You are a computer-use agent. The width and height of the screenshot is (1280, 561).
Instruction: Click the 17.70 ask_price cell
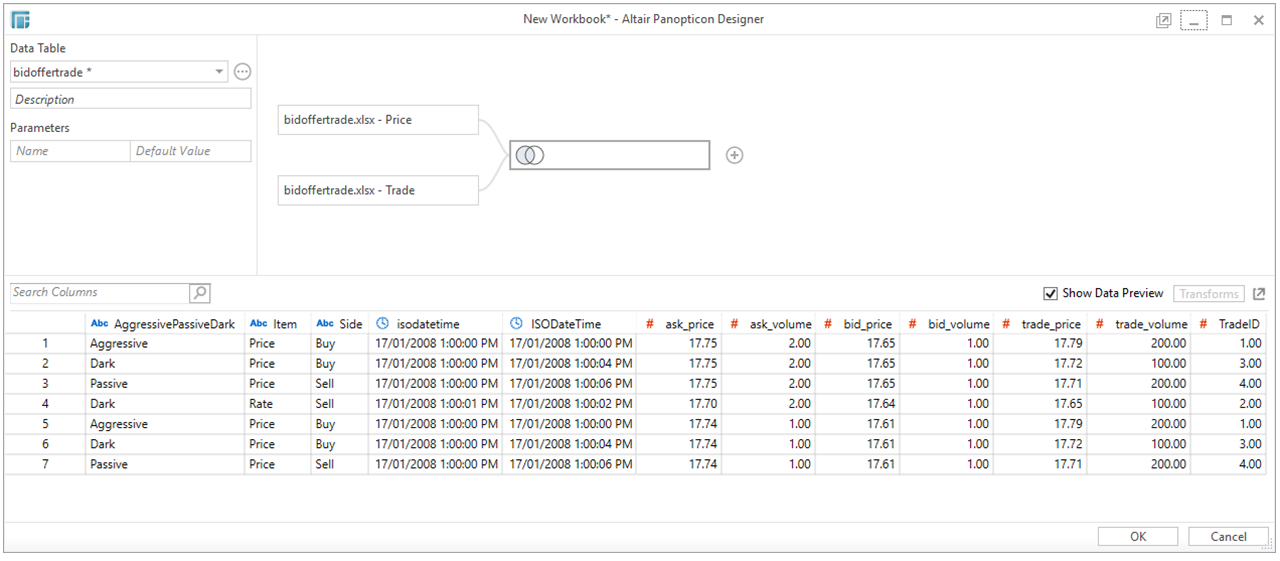click(x=679, y=404)
